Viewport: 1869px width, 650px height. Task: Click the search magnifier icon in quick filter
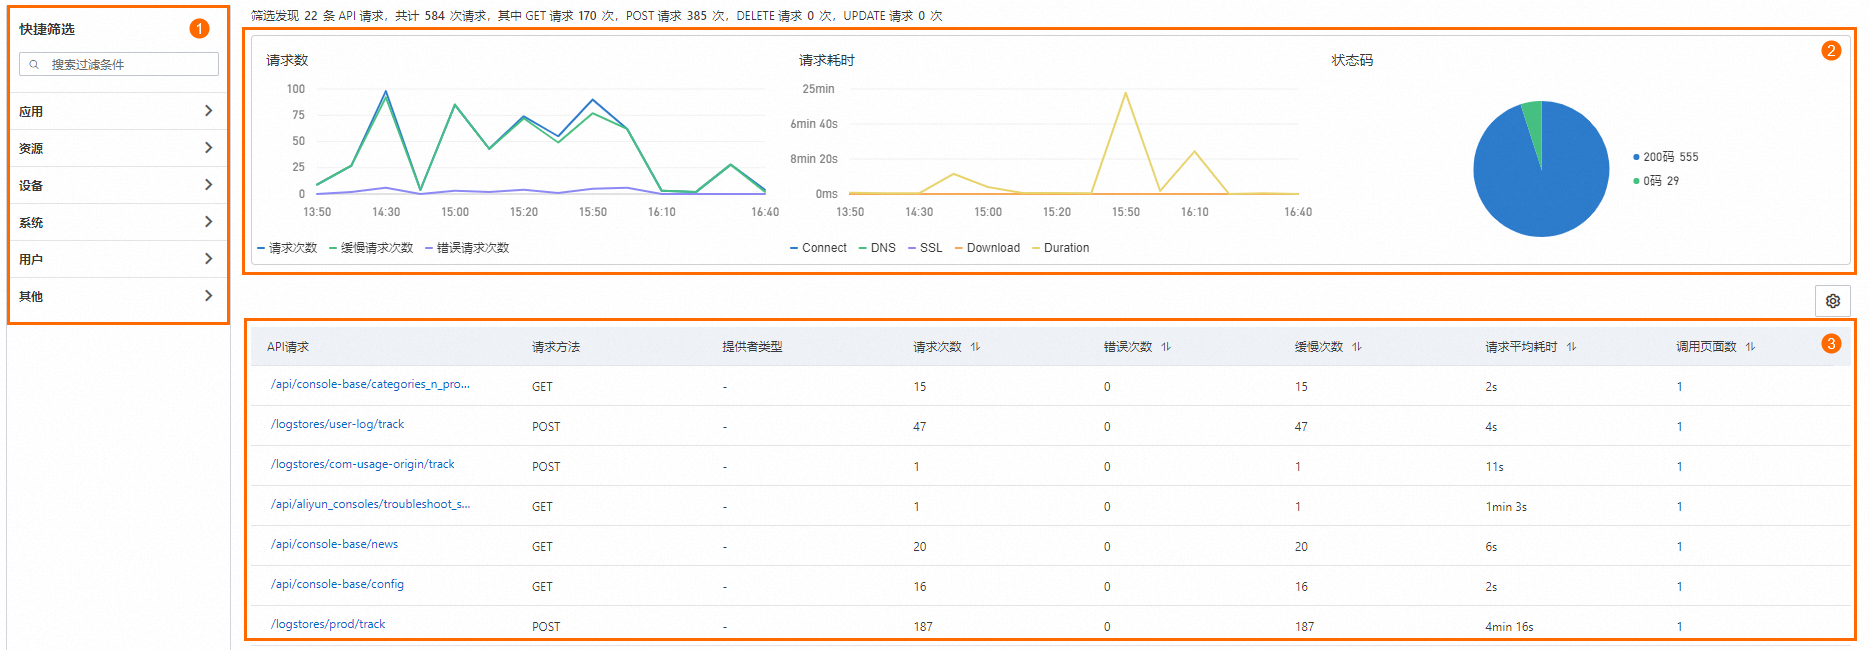click(x=34, y=65)
